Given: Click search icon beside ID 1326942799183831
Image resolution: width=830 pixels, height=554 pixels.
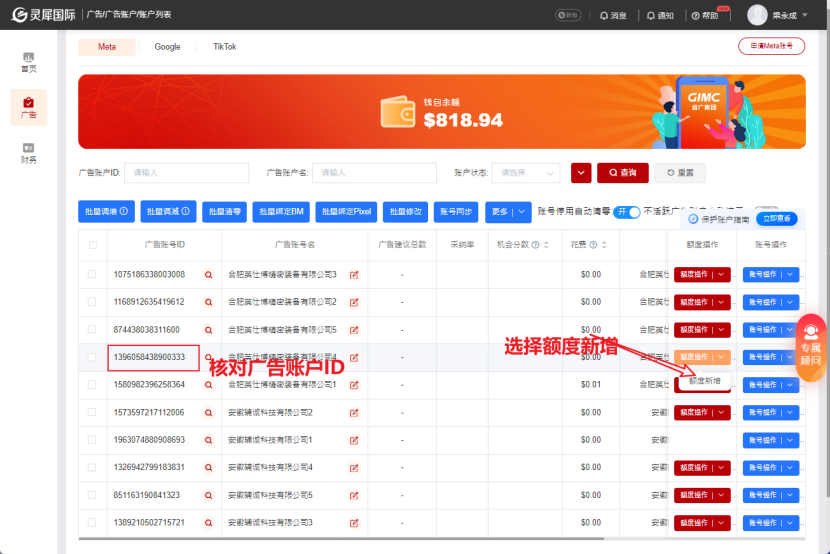Looking at the screenshot, I should (x=209, y=468).
